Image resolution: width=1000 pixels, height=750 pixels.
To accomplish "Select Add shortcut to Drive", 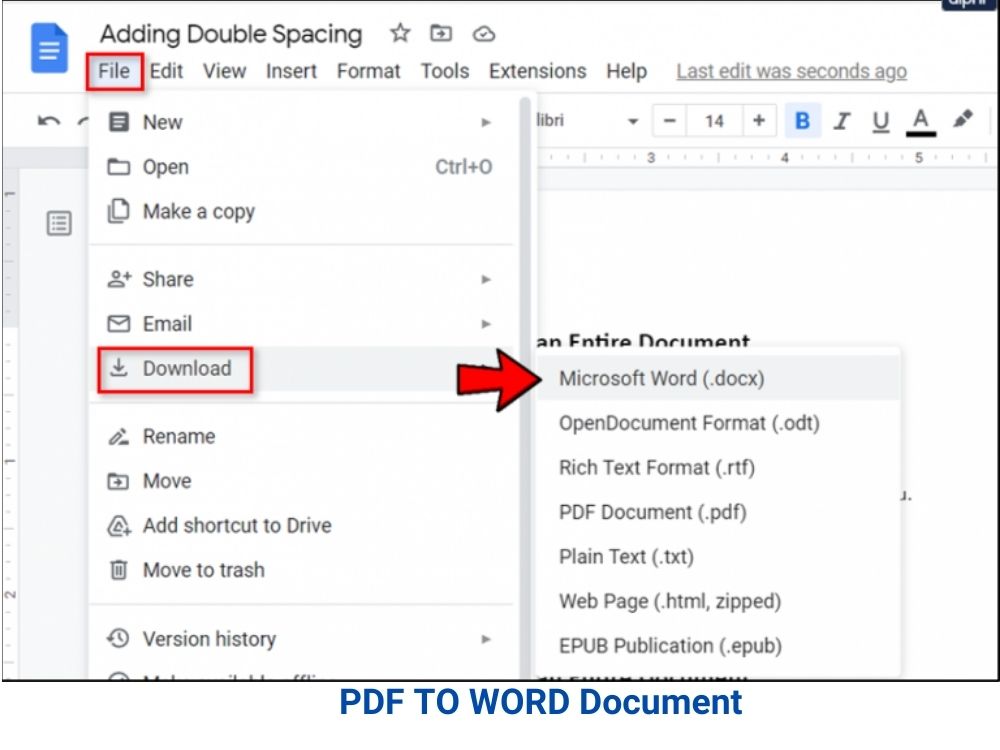I will pyautogui.click(x=301, y=526).
